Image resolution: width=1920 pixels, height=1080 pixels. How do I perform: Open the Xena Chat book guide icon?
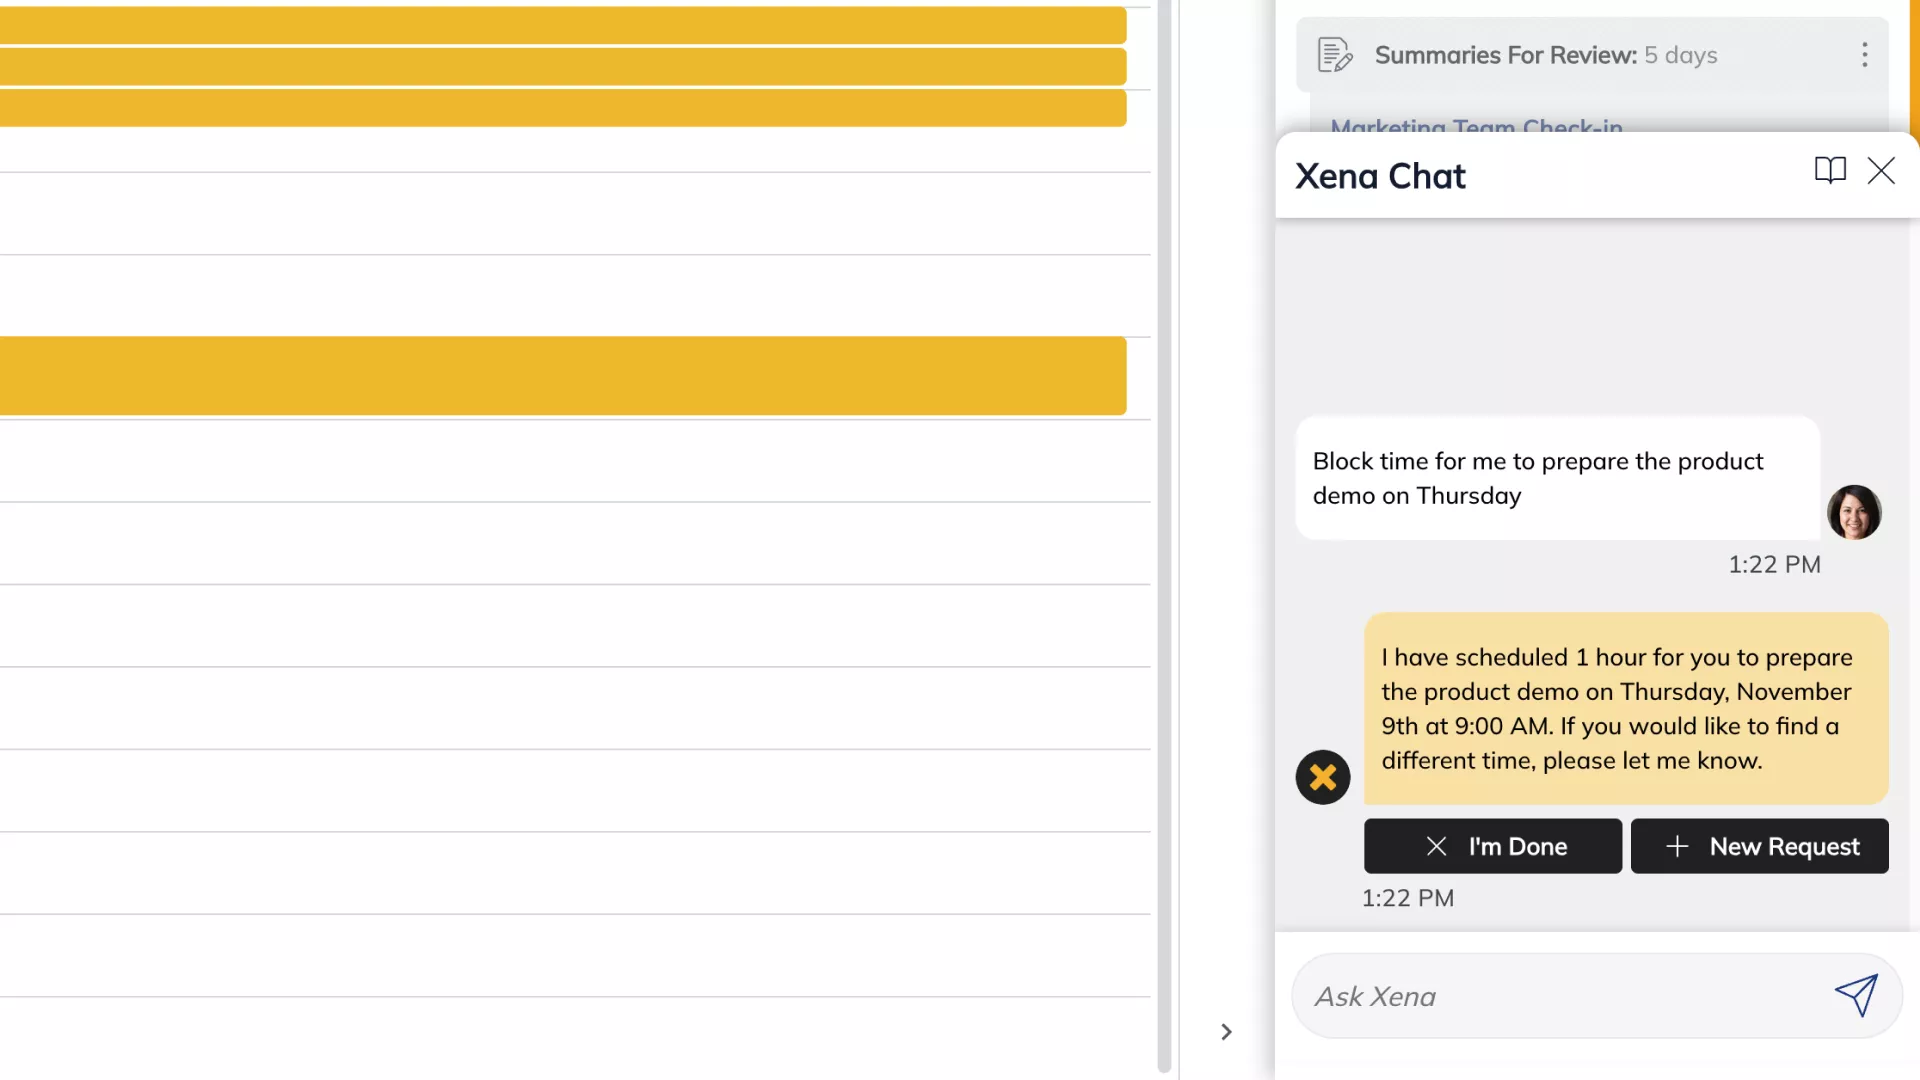pyautogui.click(x=1830, y=171)
